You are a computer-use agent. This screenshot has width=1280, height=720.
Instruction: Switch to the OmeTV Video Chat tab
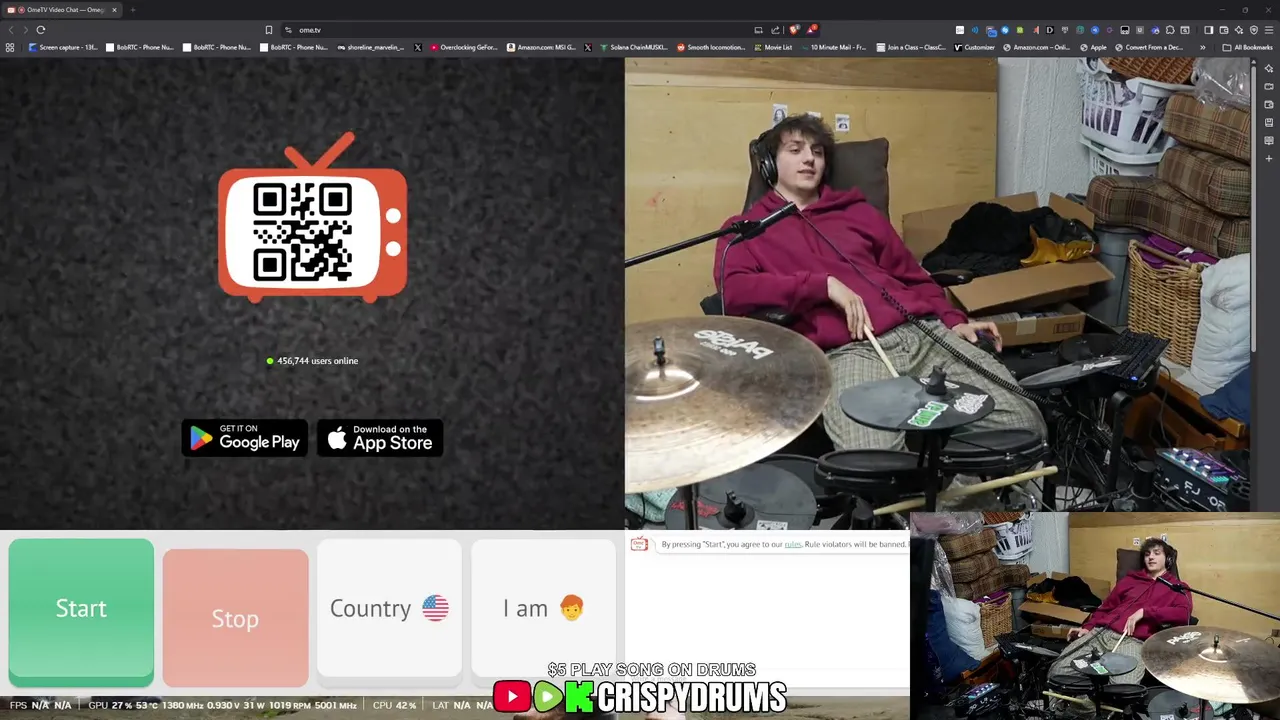point(60,10)
